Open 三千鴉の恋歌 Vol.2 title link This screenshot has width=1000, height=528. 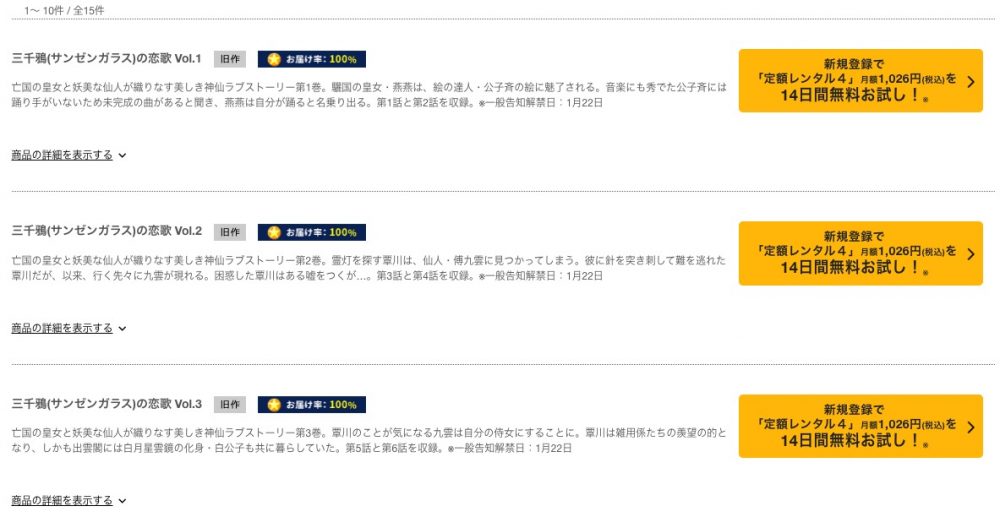pos(107,231)
